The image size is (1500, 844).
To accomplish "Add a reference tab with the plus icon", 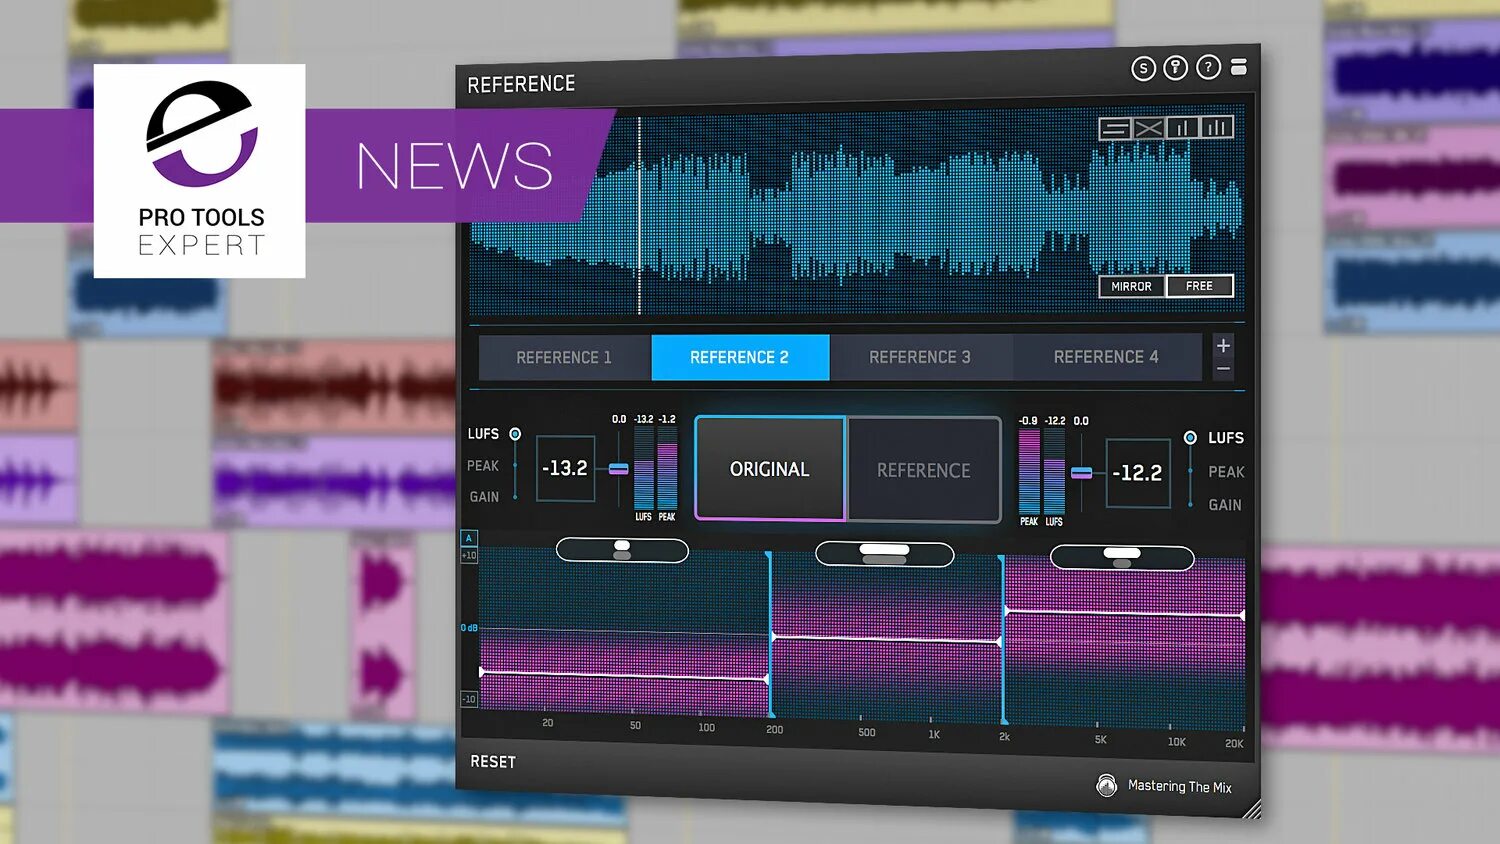I will pos(1223,345).
